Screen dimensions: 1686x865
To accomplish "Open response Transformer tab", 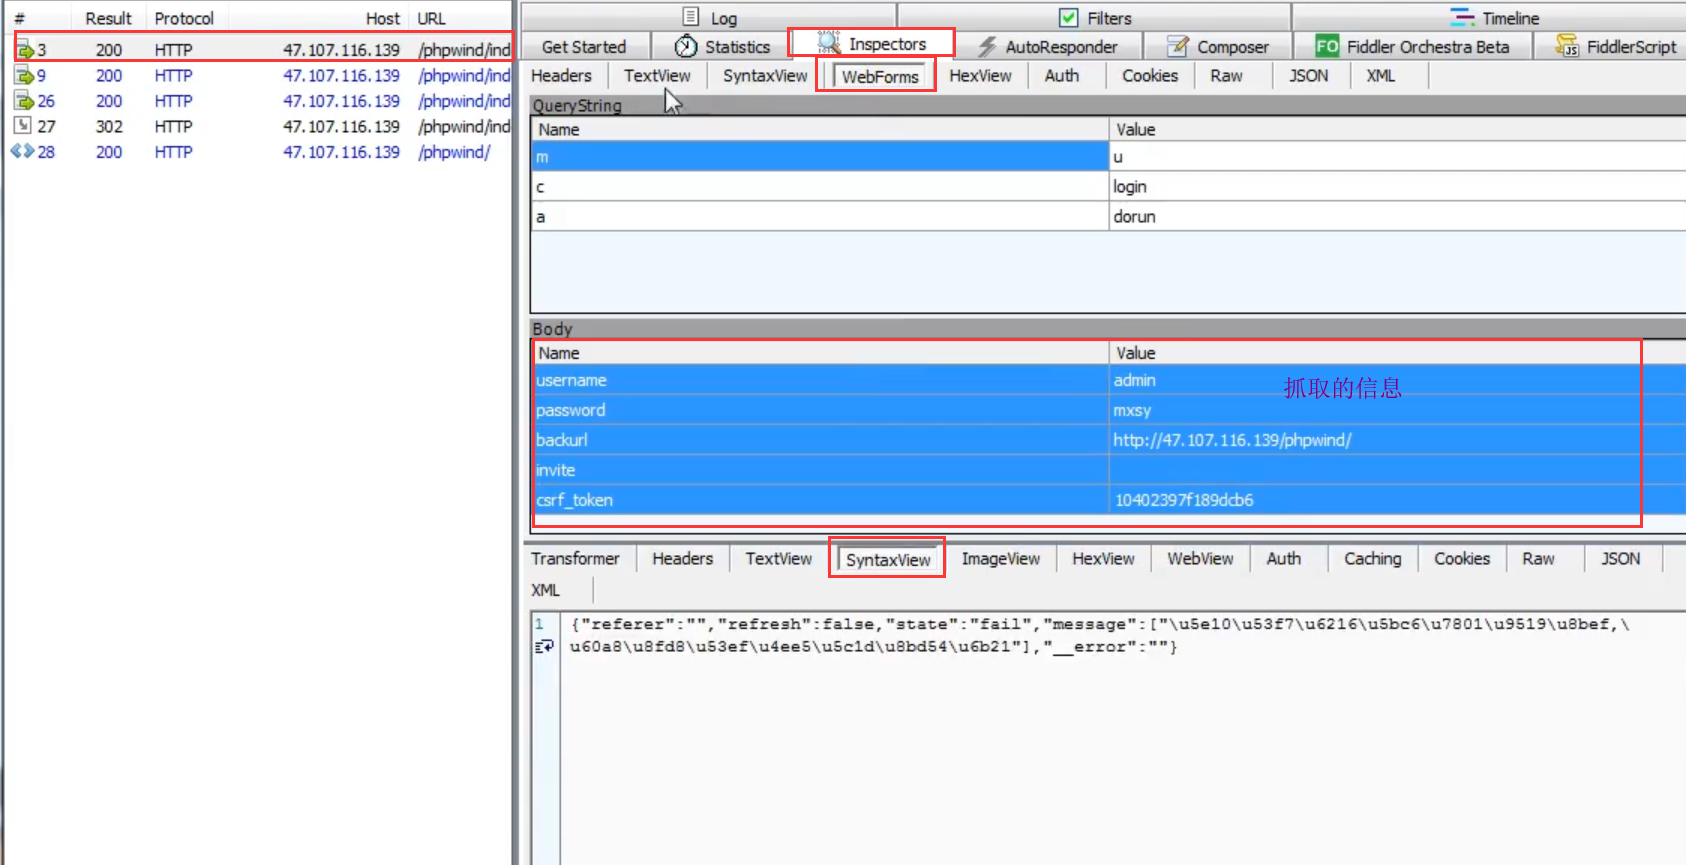I will click(x=575, y=559).
